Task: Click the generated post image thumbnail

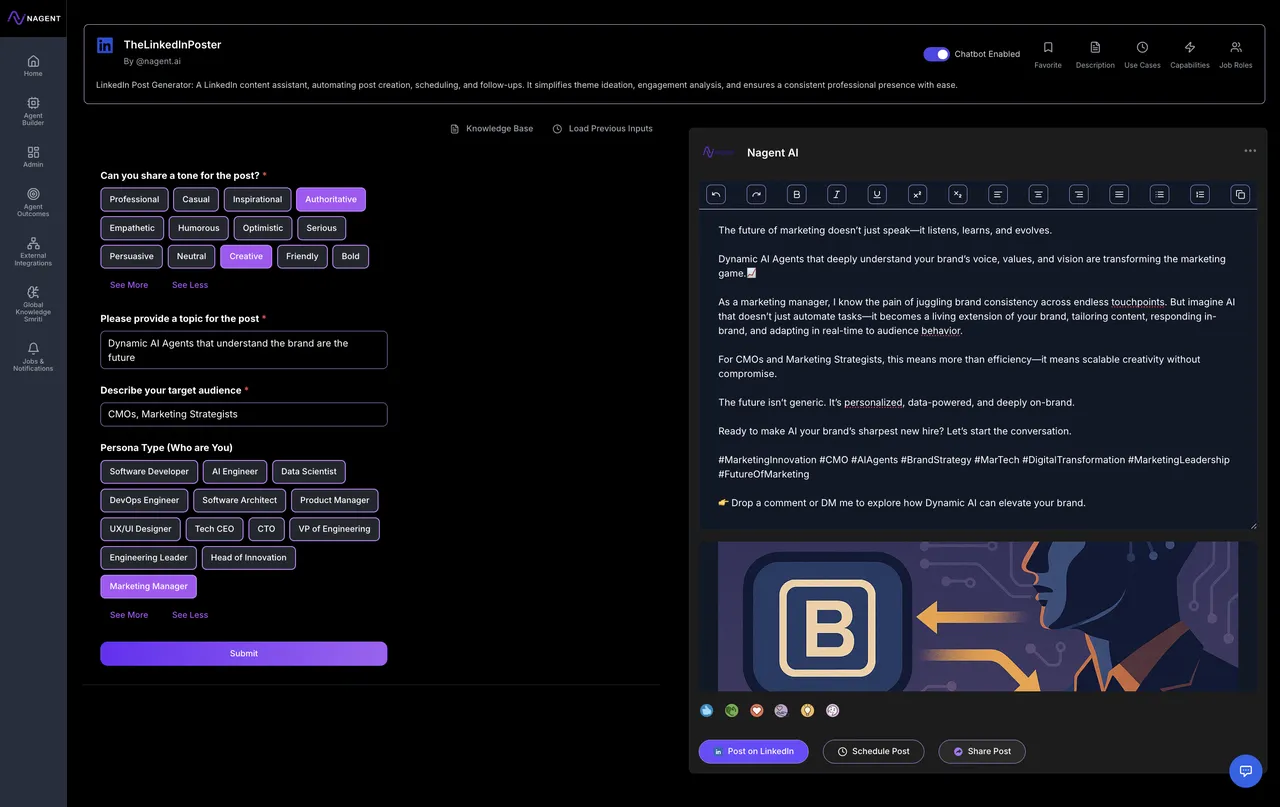Action: pos(978,617)
